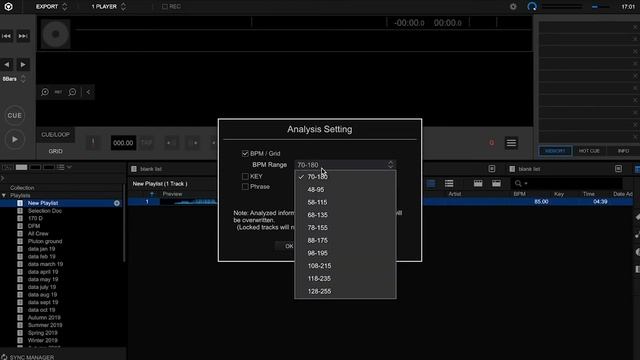Open the hamburger menu beside the deck
640x360 pixels.
(511, 143)
